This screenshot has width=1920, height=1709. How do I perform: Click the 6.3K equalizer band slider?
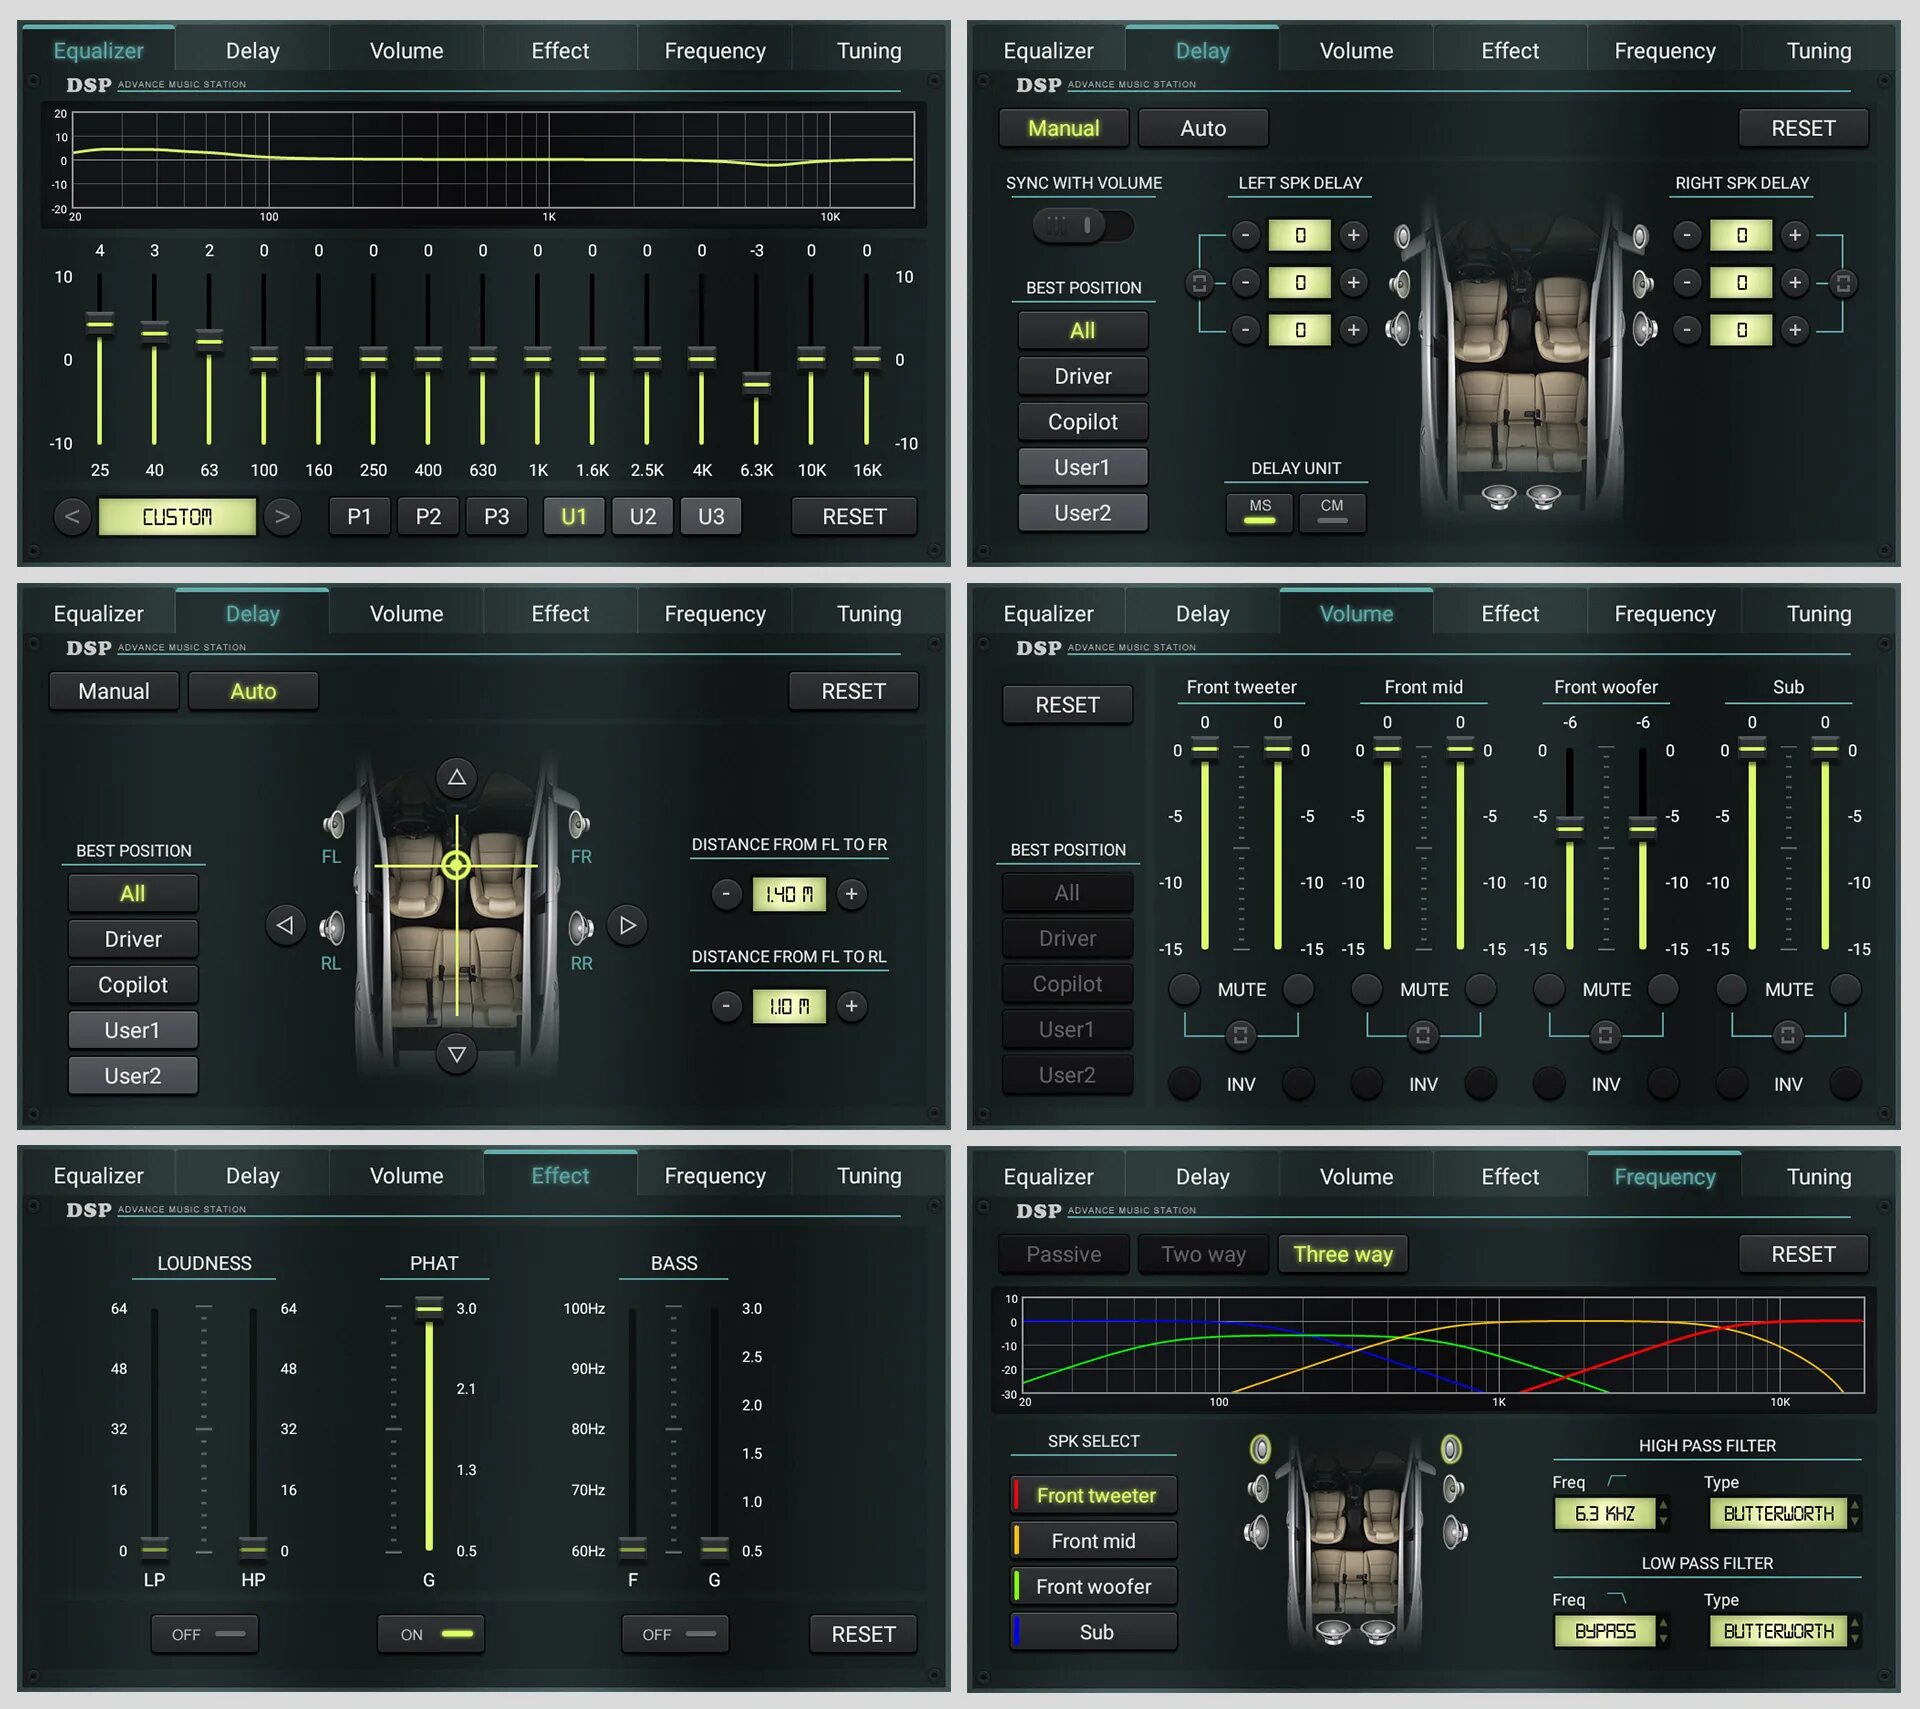pyautogui.click(x=756, y=383)
